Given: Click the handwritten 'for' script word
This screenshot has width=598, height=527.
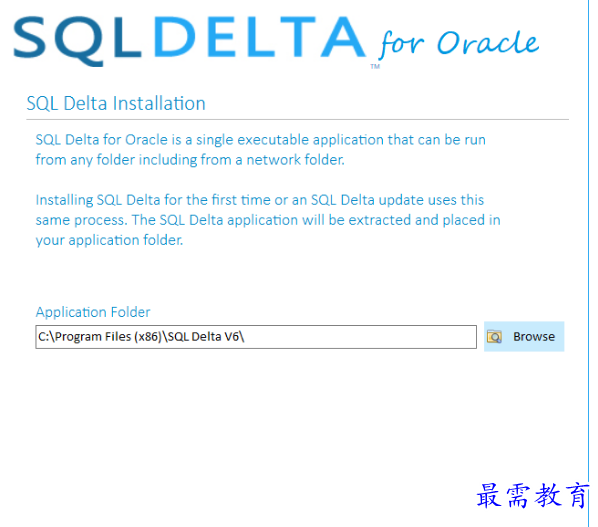Looking at the screenshot, I should (401, 44).
